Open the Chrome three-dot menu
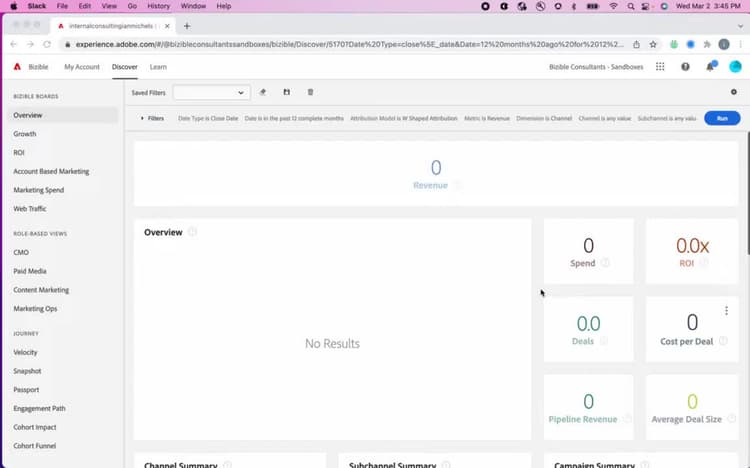This screenshot has width=750, height=468. pyautogui.click(x=740, y=45)
